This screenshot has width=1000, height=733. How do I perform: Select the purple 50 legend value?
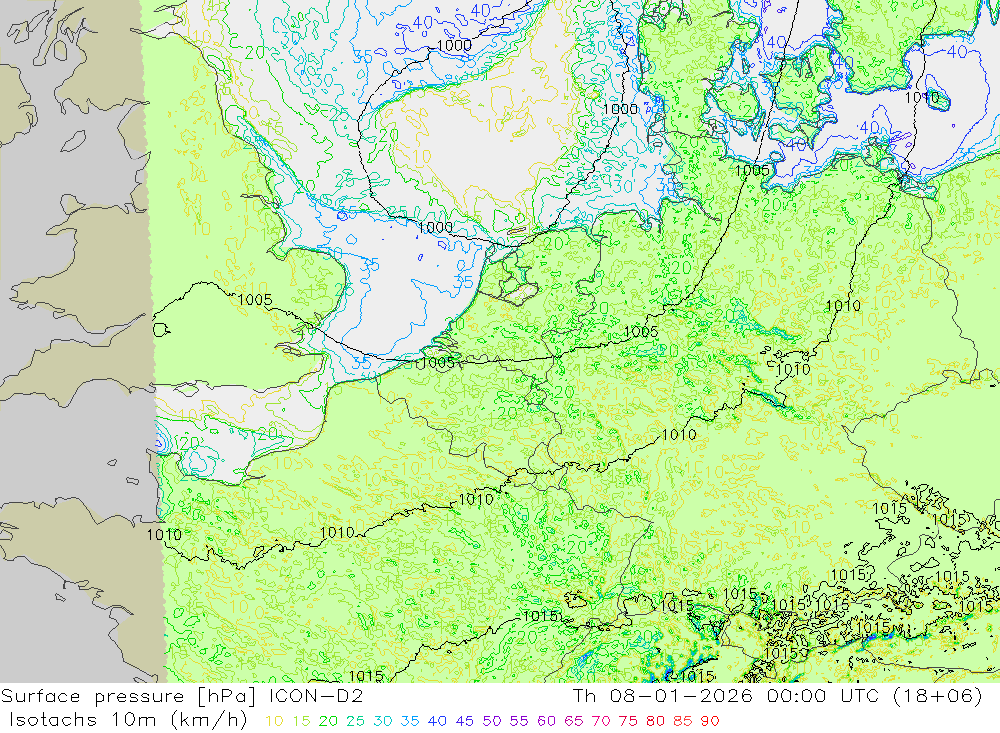click(x=492, y=722)
